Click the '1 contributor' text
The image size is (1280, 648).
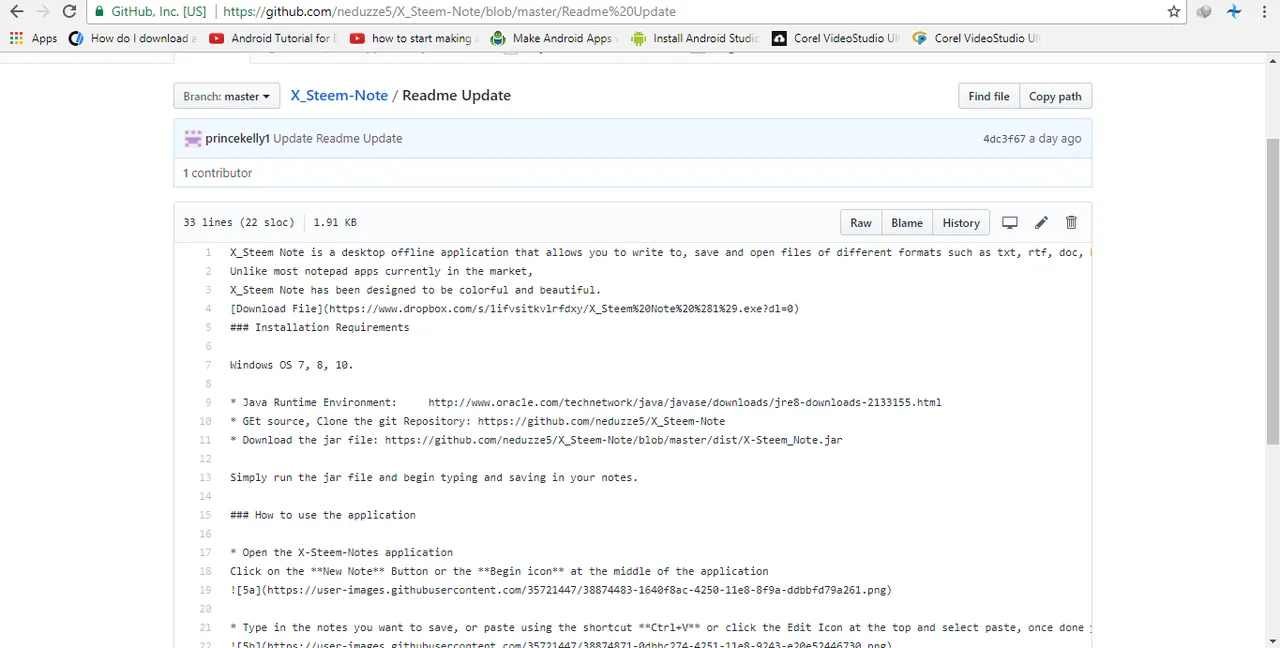pos(217,173)
